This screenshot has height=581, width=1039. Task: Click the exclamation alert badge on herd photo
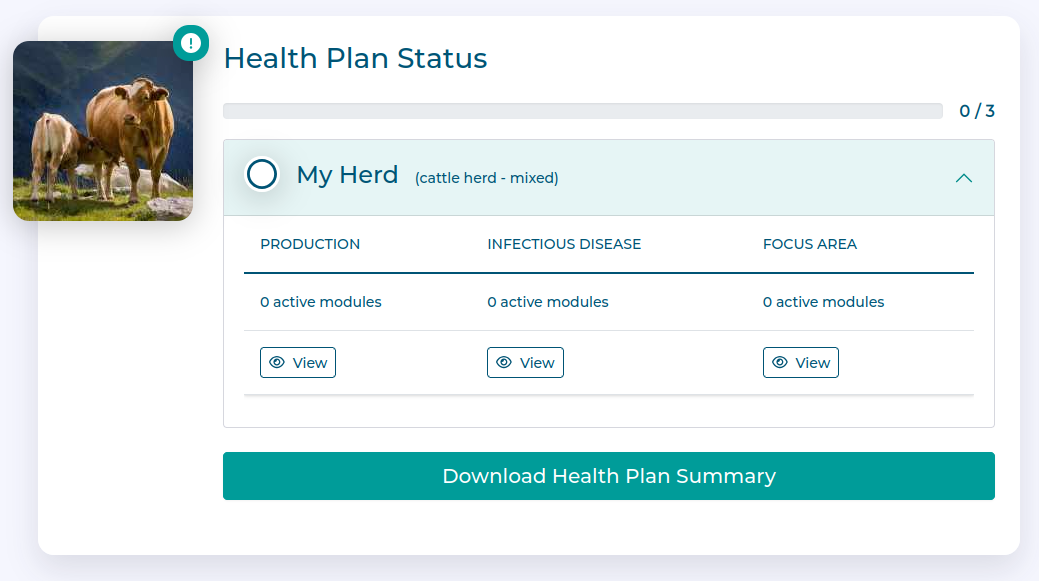191,43
